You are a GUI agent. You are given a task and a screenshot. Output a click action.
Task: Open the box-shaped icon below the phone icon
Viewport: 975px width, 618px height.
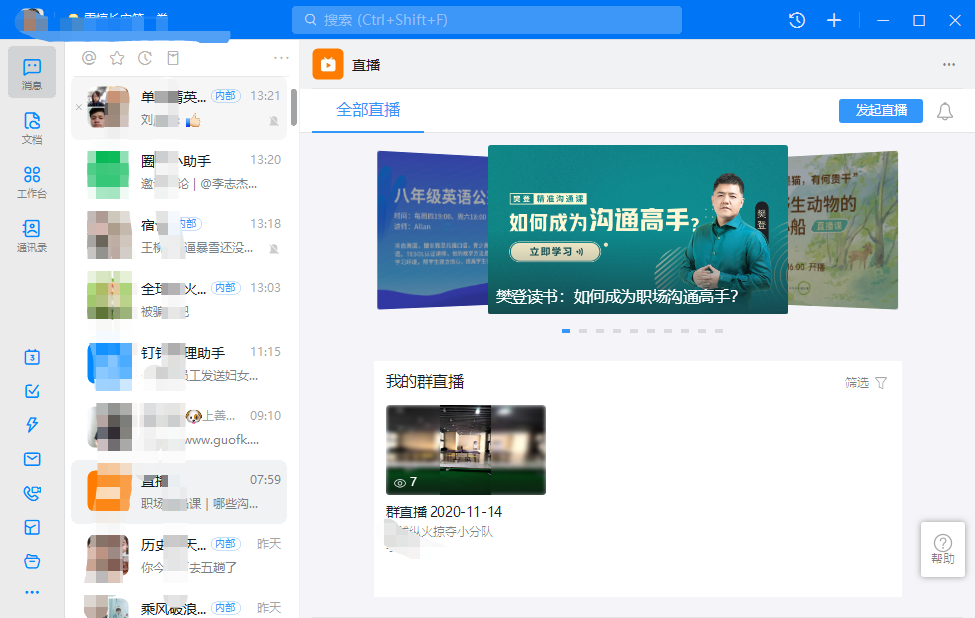point(32,527)
